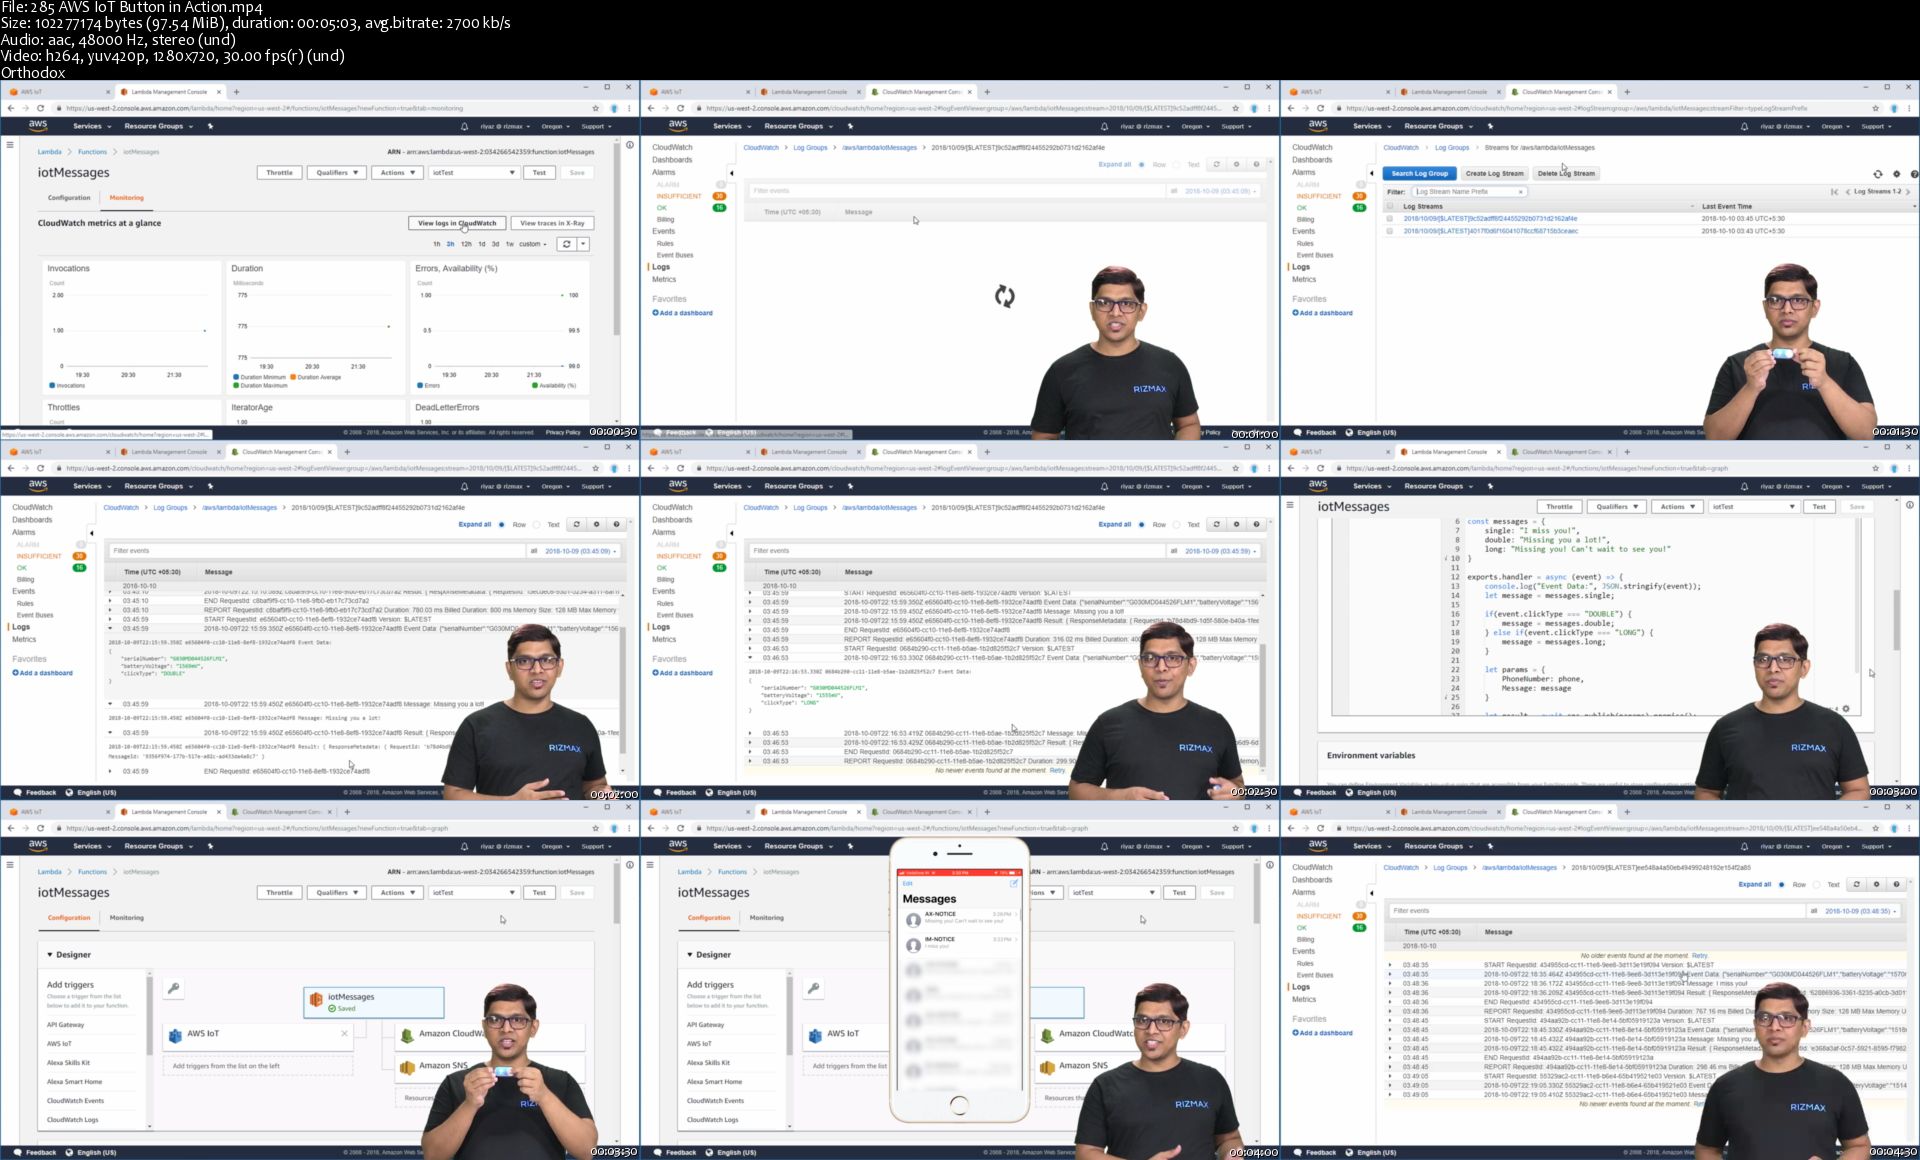This screenshot has width=1920, height=1160.
Task: Select orange Lambda icon in Saved iotMessages box
Action: 316,999
